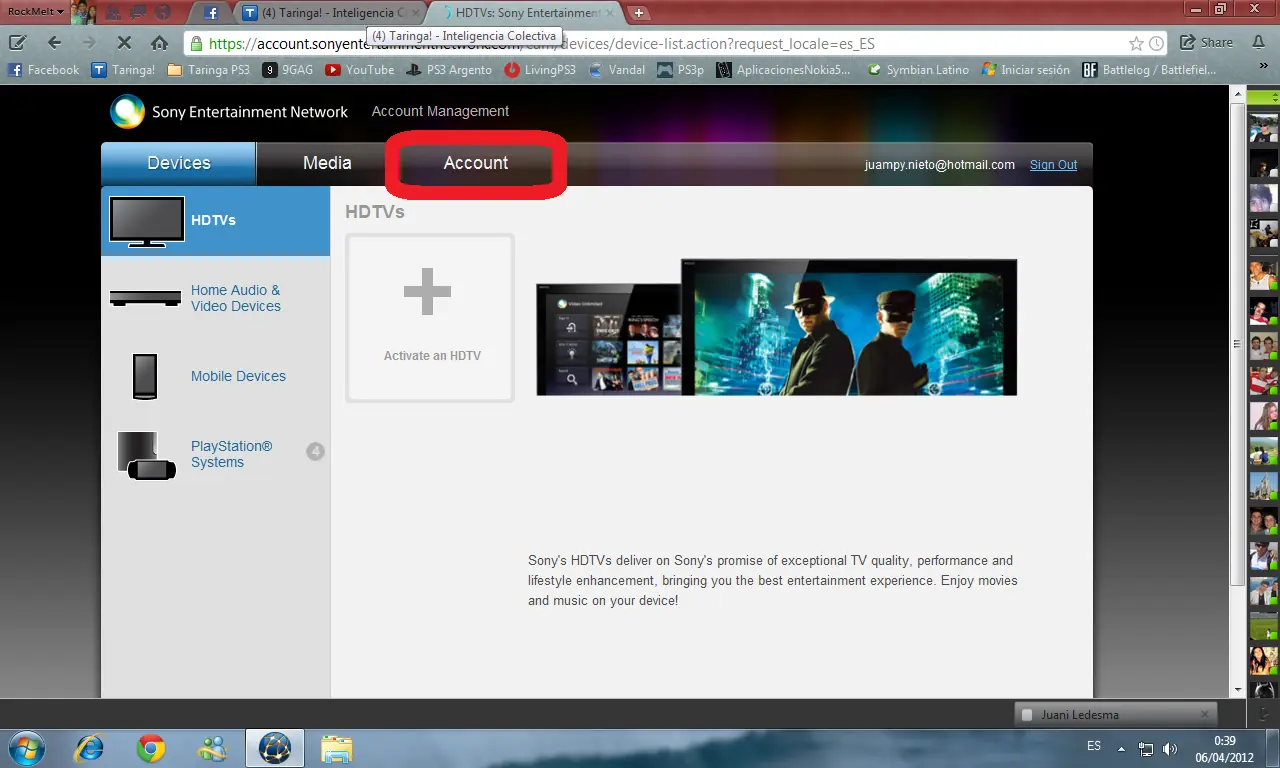
Task: Go to the browser Home page icon
Action: click(158, 43)
